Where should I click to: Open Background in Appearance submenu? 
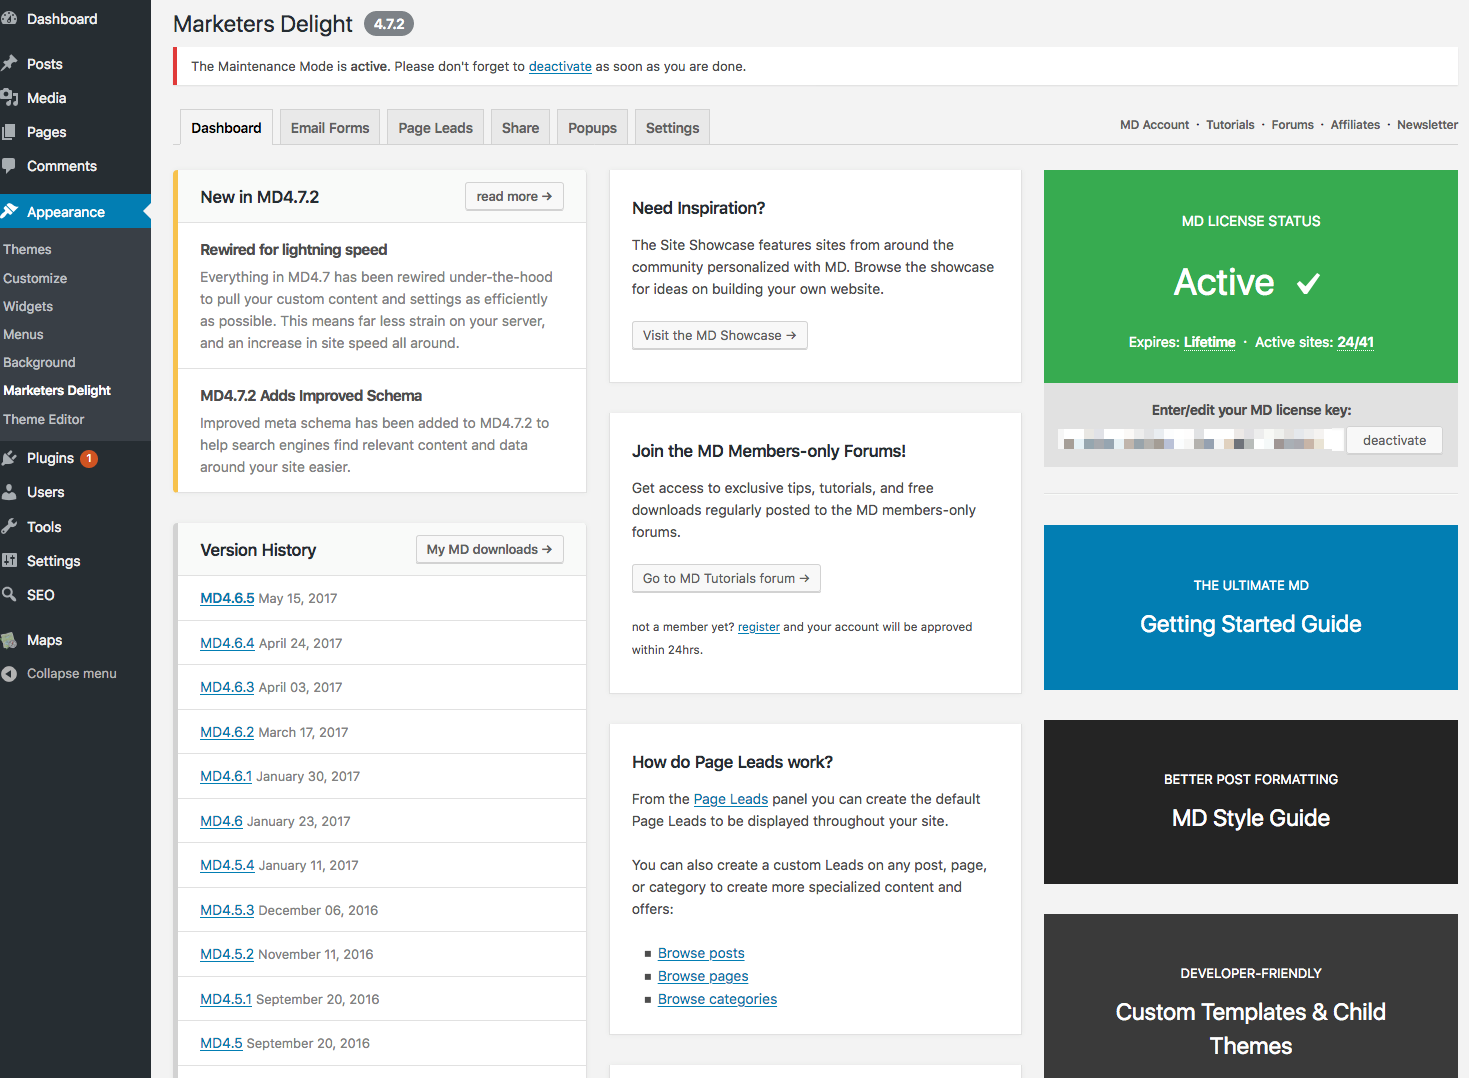(x=39, y=362)
